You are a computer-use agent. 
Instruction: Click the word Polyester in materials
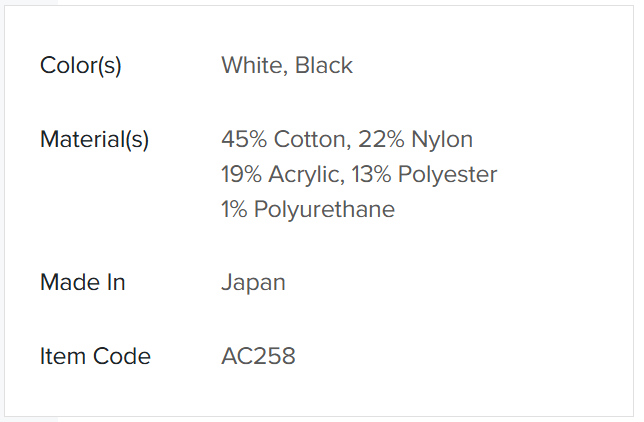coord(447,175)
